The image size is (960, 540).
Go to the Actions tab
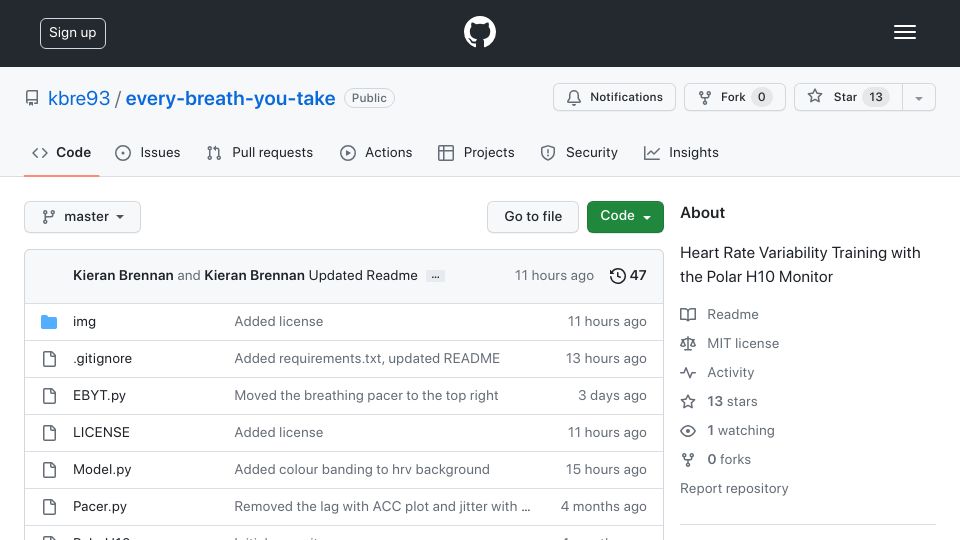376,152
